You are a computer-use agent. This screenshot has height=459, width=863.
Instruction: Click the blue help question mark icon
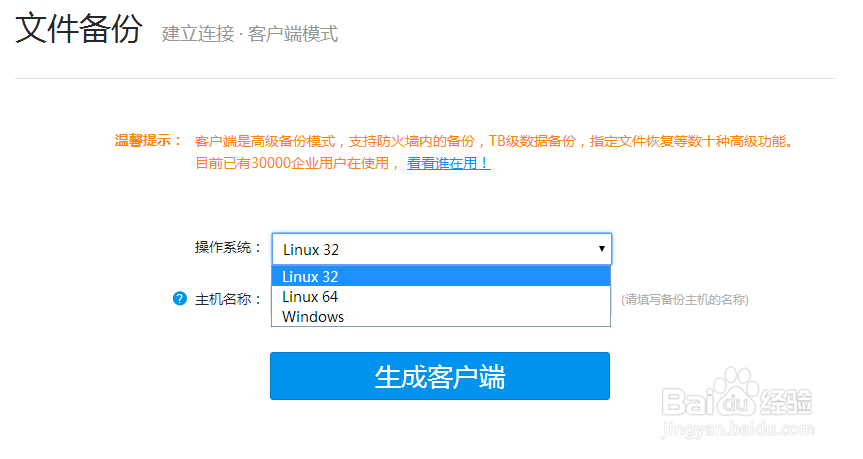(x=180, y=298)
